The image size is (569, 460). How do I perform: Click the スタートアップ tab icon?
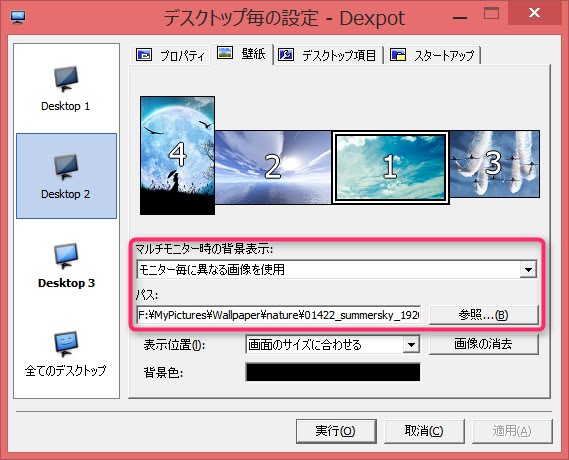click(x=398, y=55)
